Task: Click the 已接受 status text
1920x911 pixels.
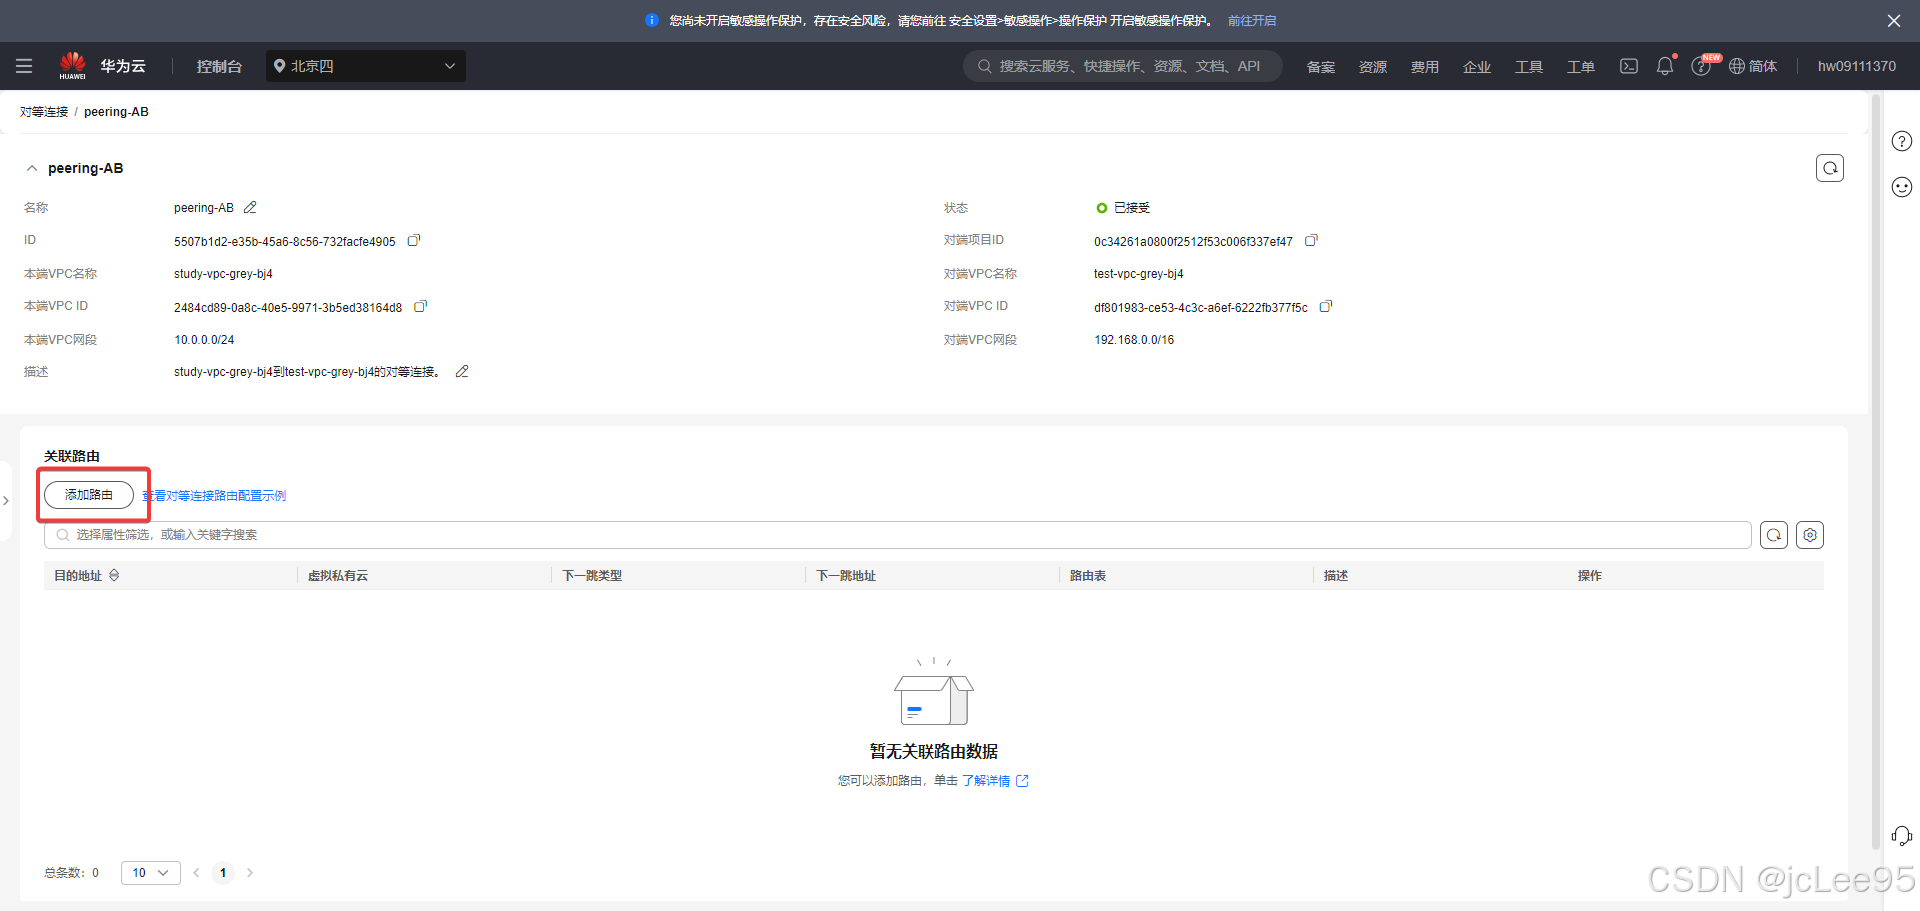Action: tap(1132, 208)
